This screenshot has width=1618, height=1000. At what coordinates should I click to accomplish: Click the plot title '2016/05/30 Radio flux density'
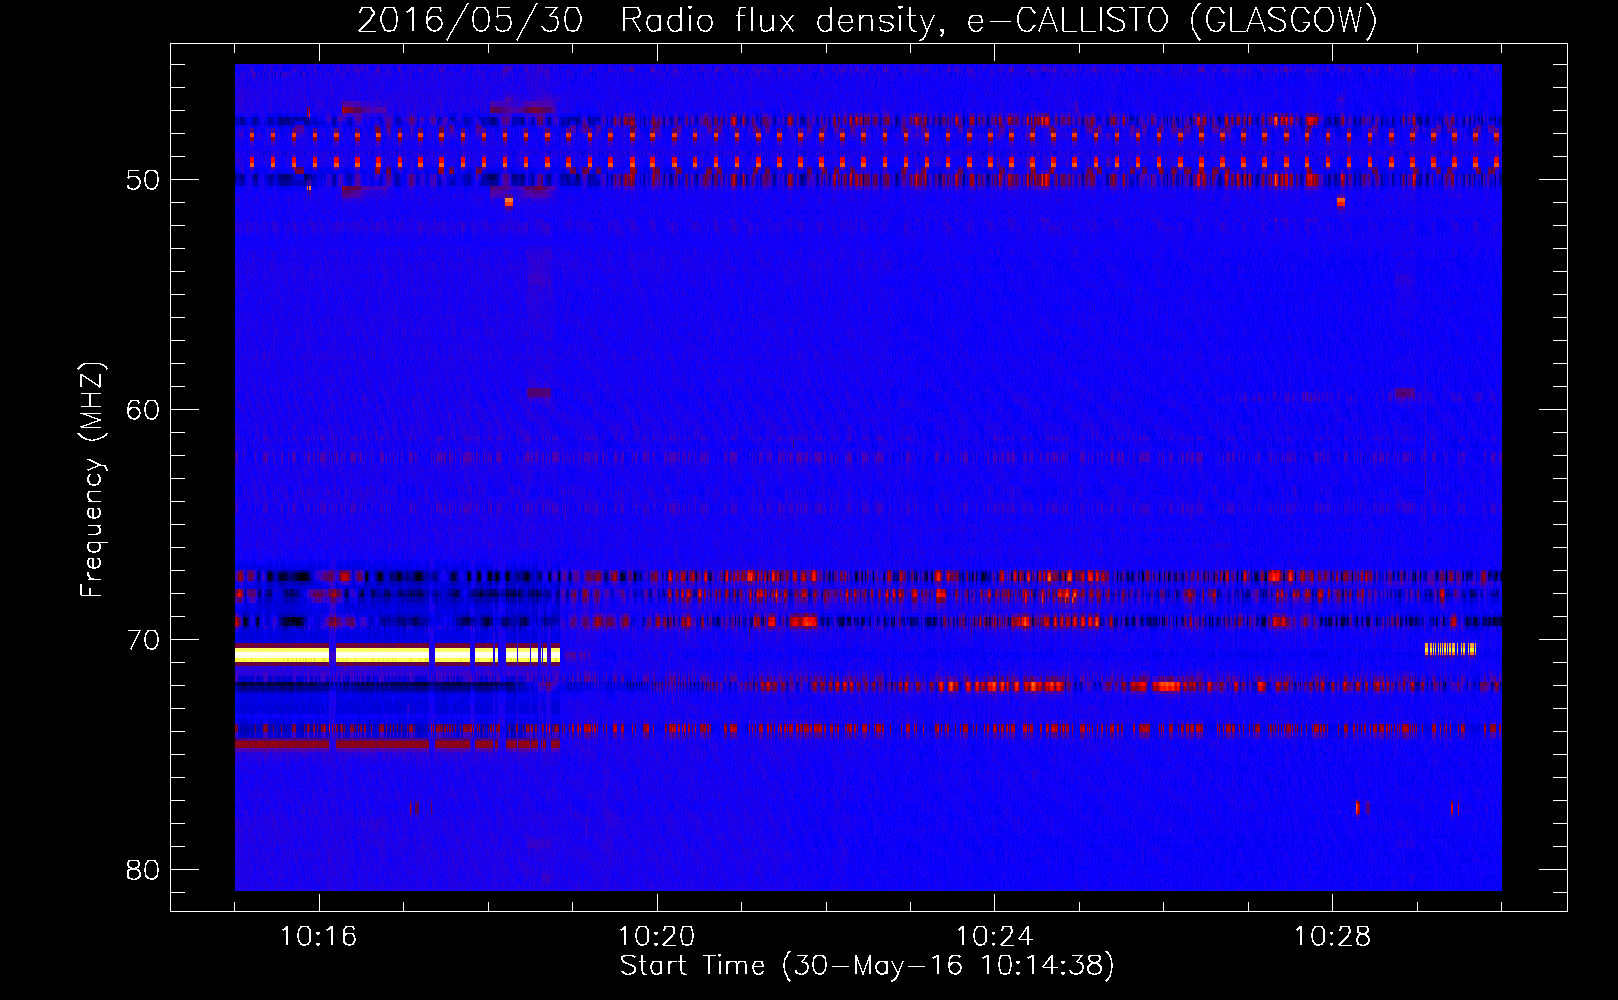coord(649,20)
